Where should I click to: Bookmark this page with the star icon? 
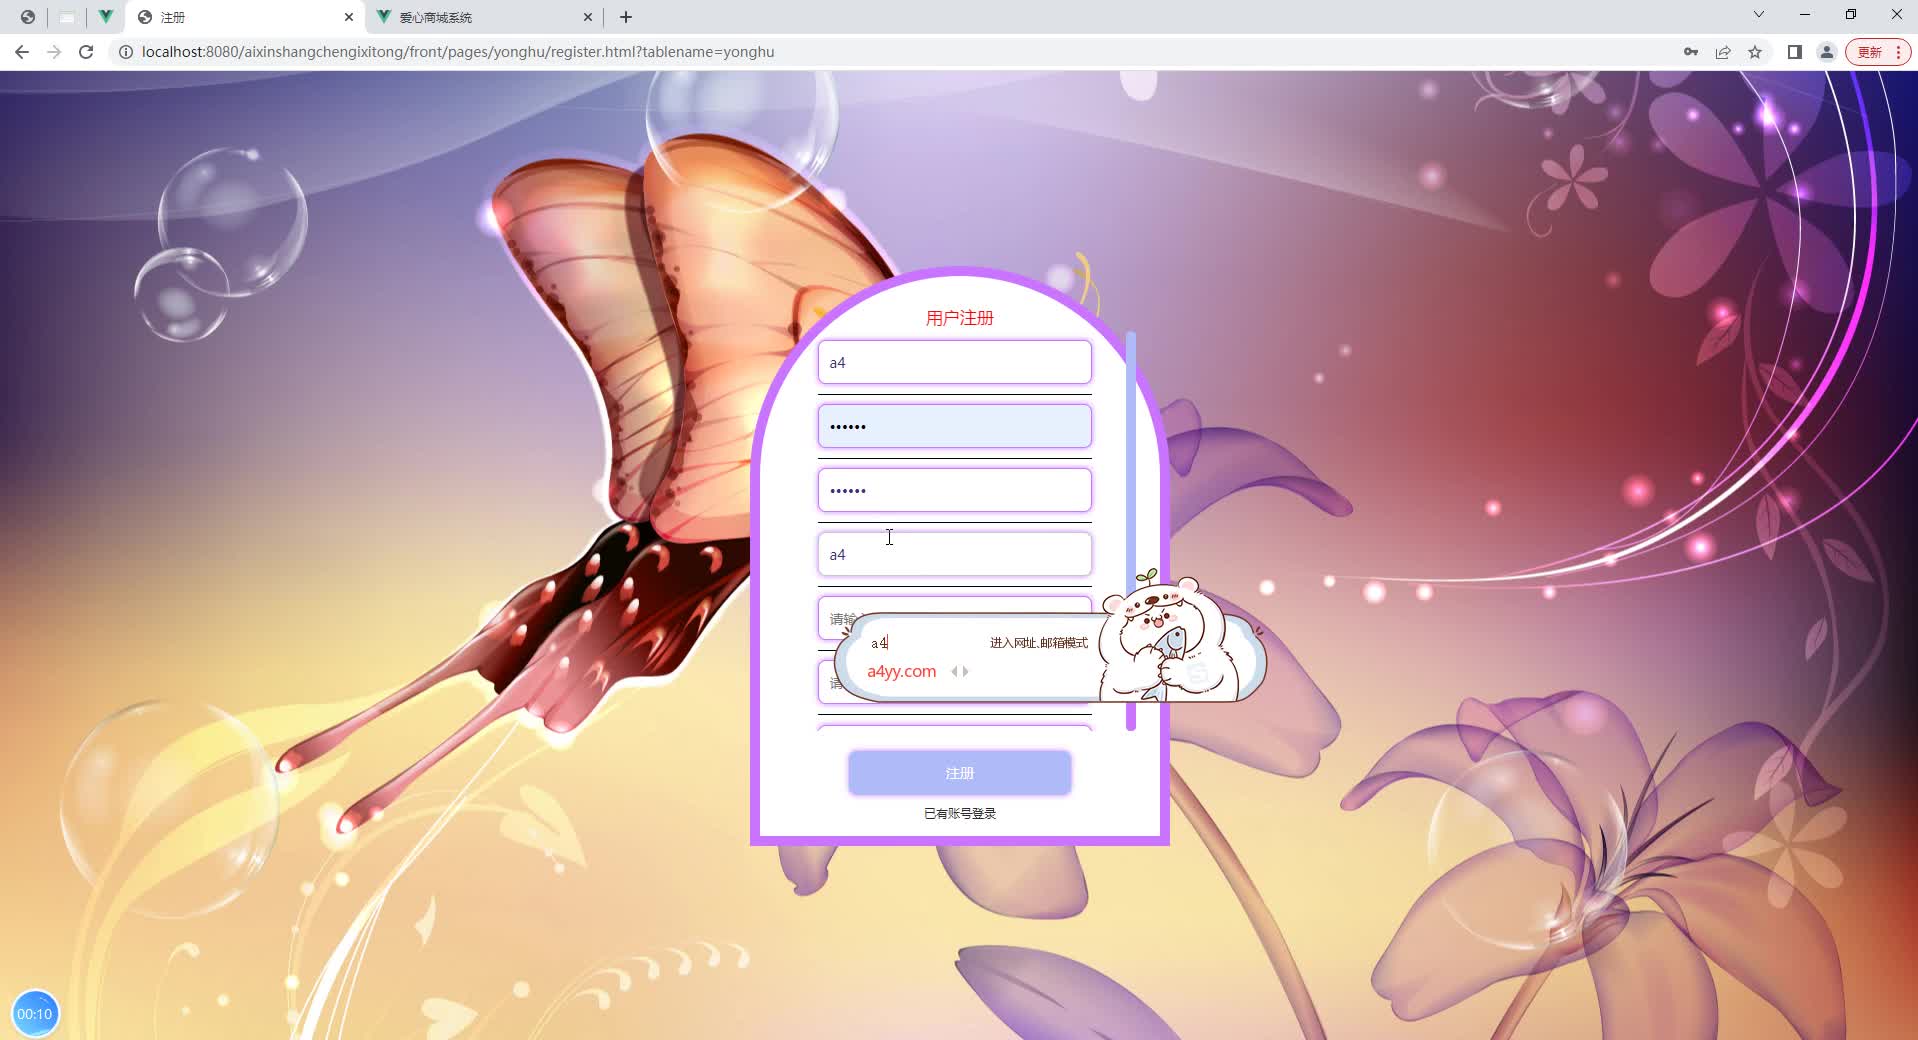click(1755, 52)
